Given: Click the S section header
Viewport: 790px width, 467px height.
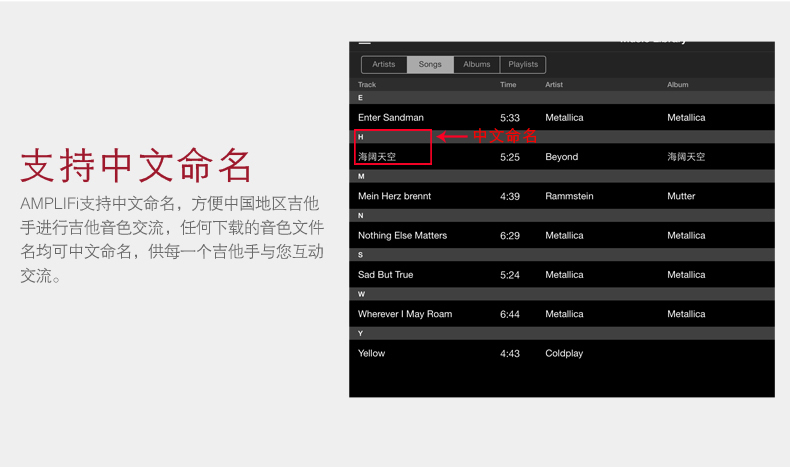Looking at the screenshot, I should (562, 255).
